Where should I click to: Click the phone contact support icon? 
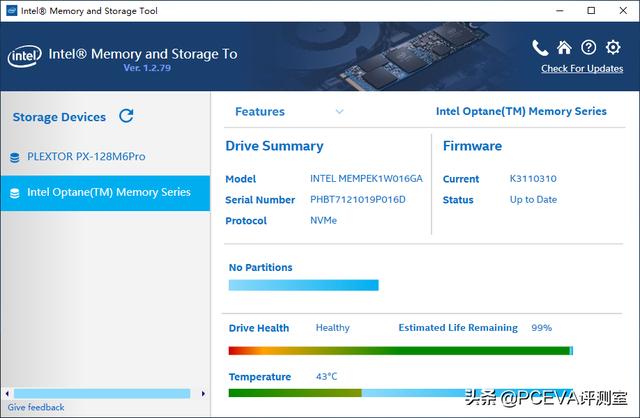tap(540, 48)
